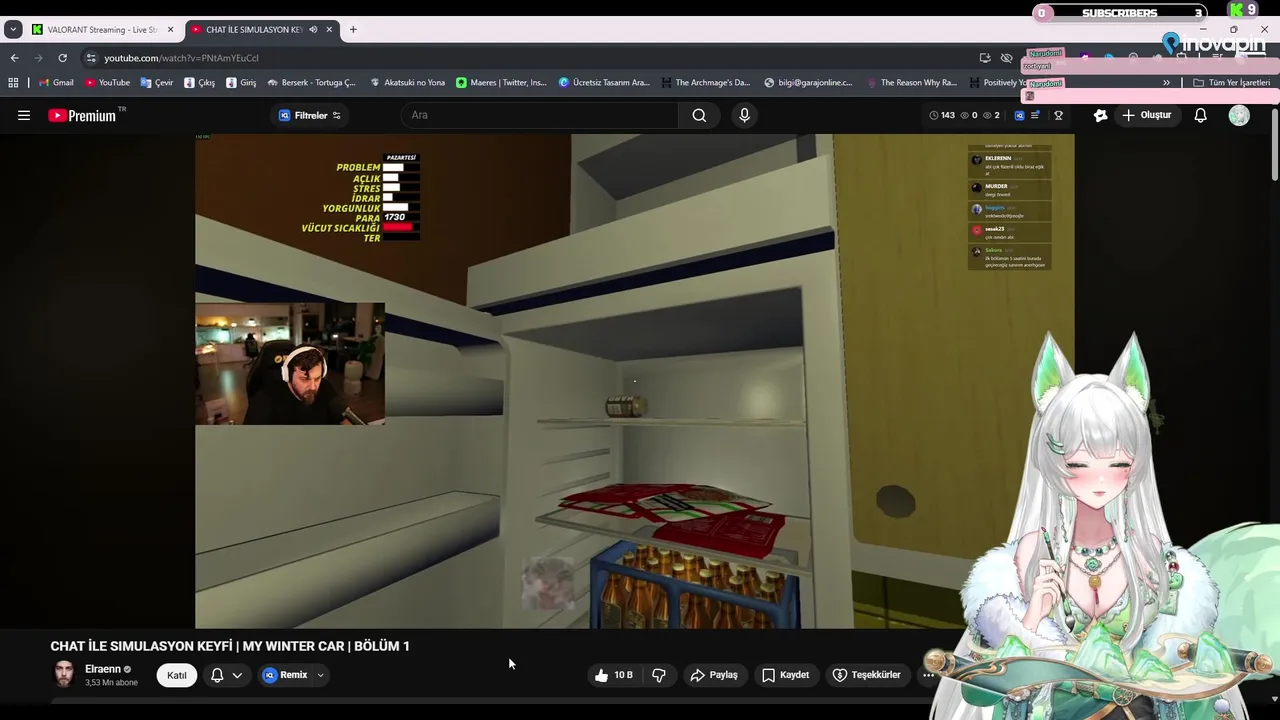Click the video title text

tap(230, 646)
